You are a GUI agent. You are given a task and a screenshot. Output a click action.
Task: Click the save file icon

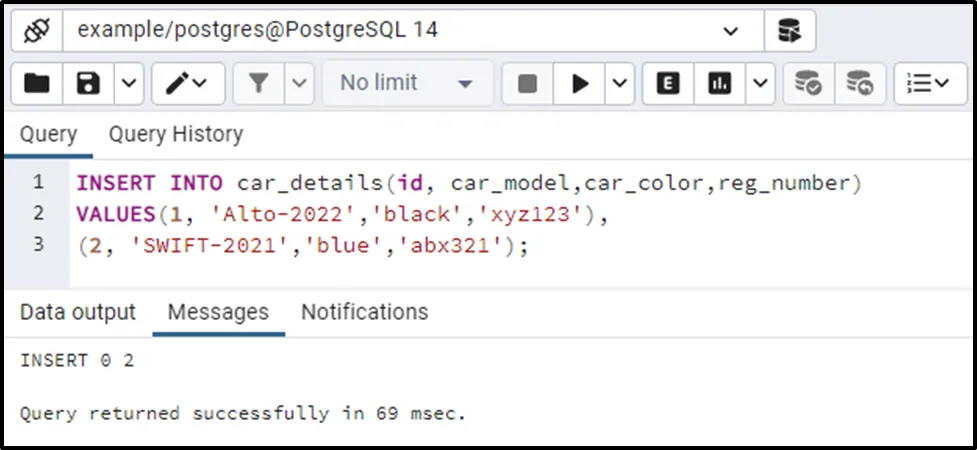(x=88, y=83)
